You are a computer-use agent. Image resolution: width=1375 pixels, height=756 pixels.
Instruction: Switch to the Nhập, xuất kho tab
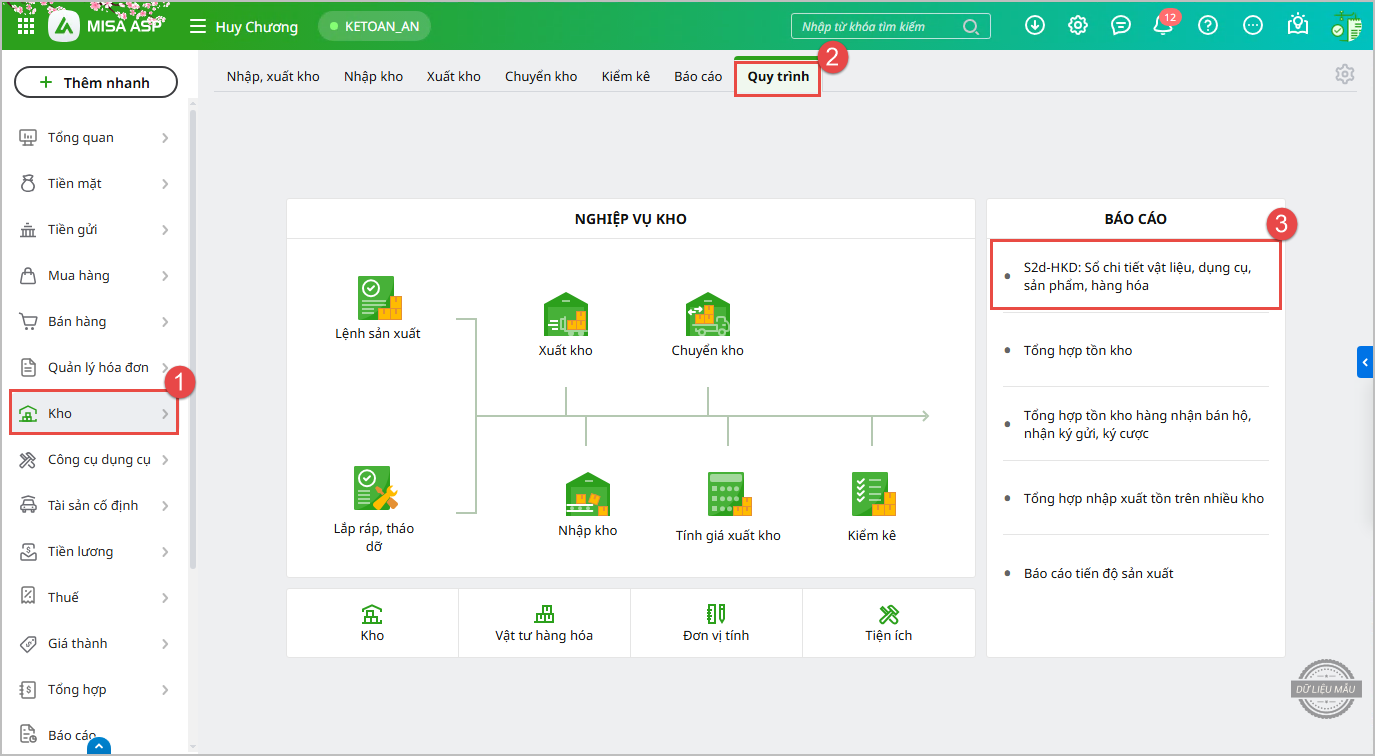(x=273, y=76)
